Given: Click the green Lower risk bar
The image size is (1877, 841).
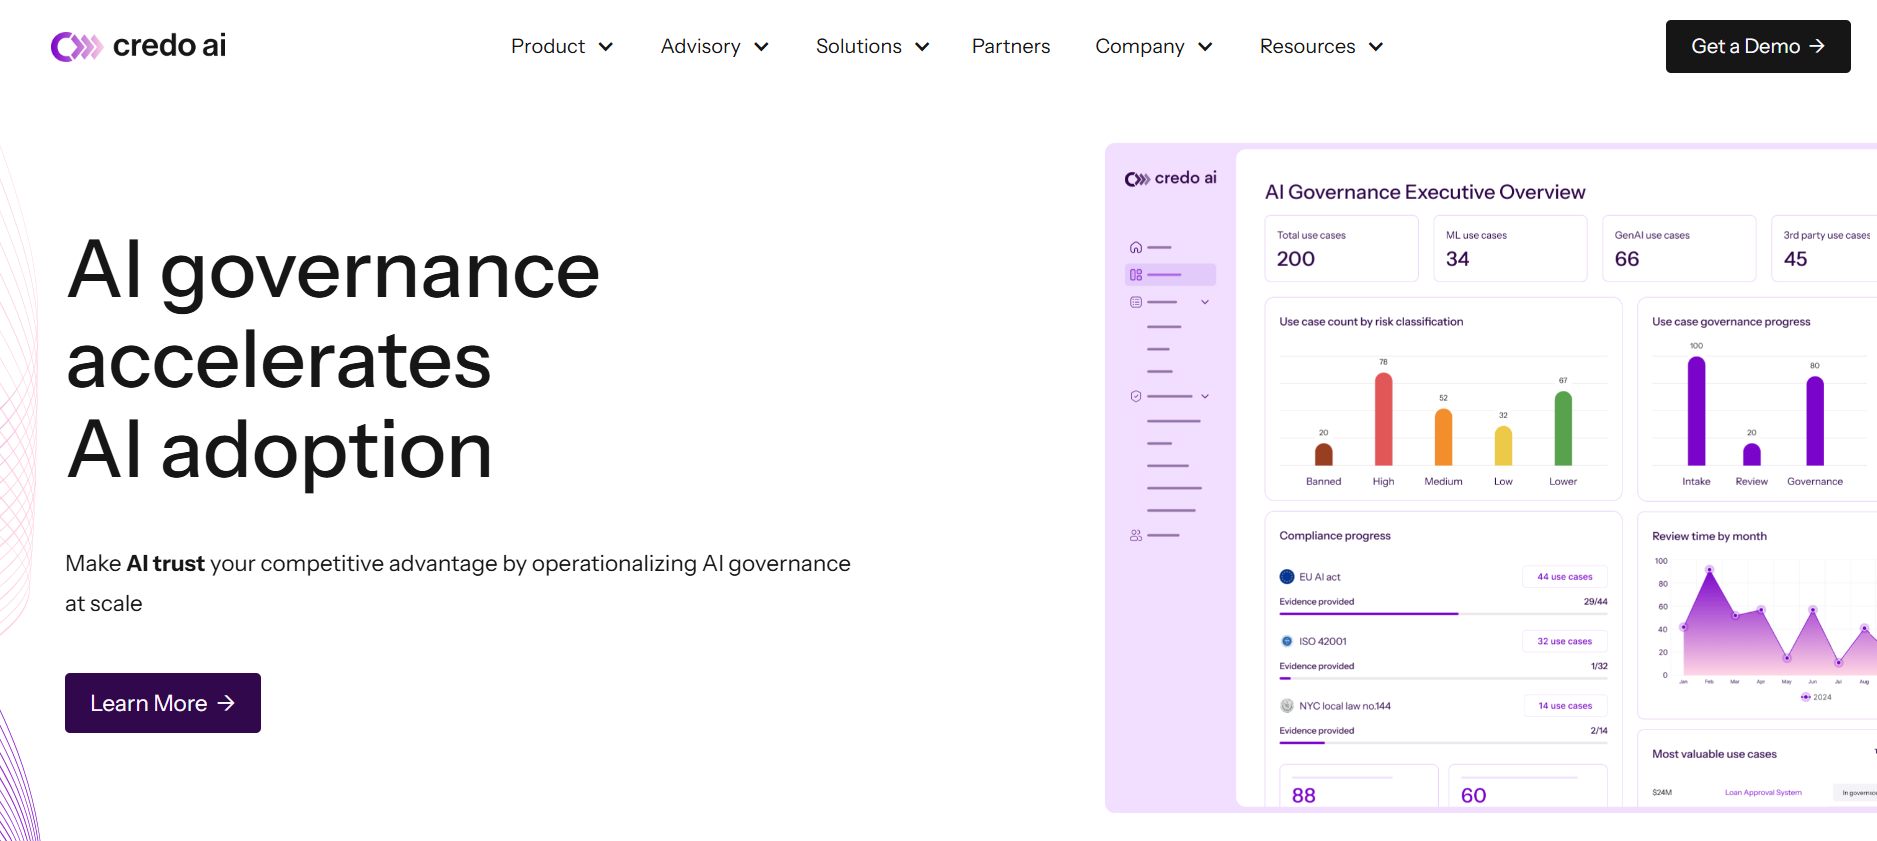Looking at the screenshot, I should coord(1563,428).
